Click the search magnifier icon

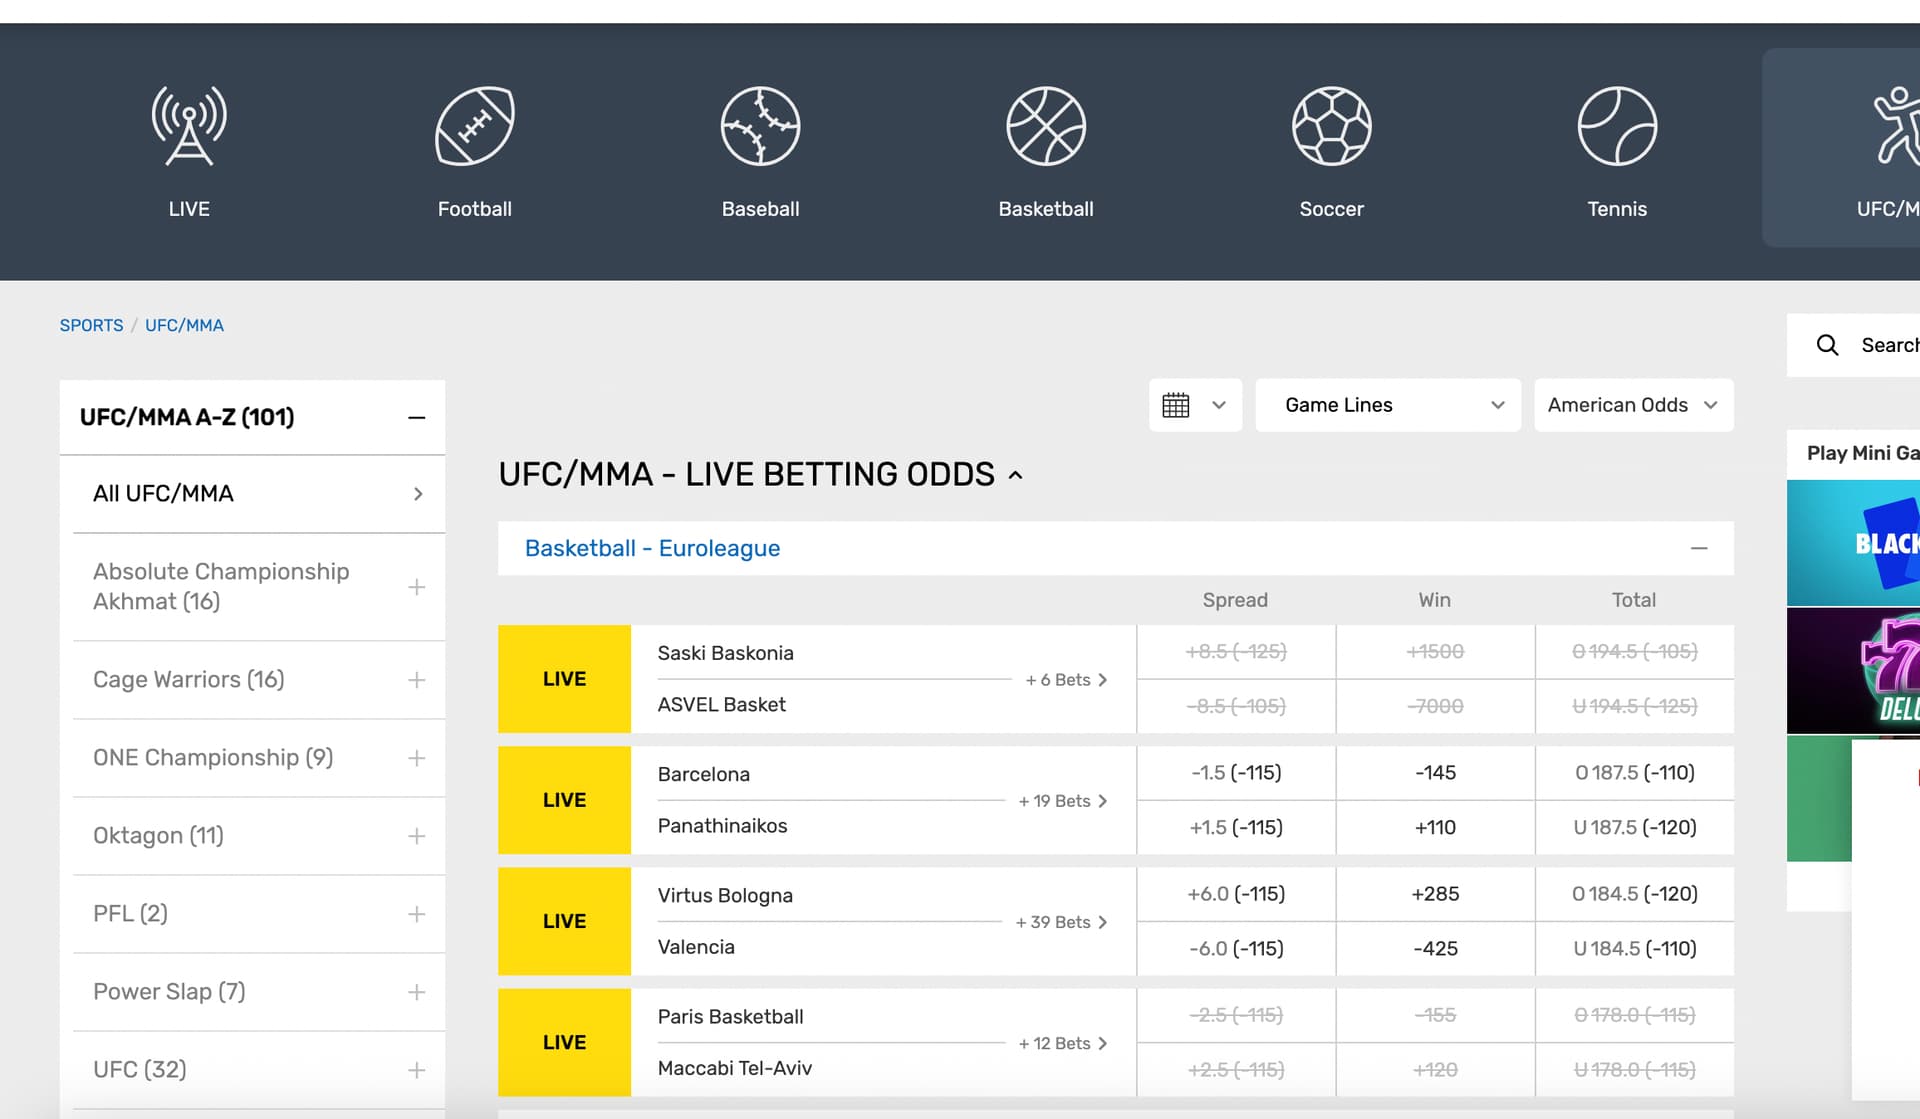(1827, 345)
